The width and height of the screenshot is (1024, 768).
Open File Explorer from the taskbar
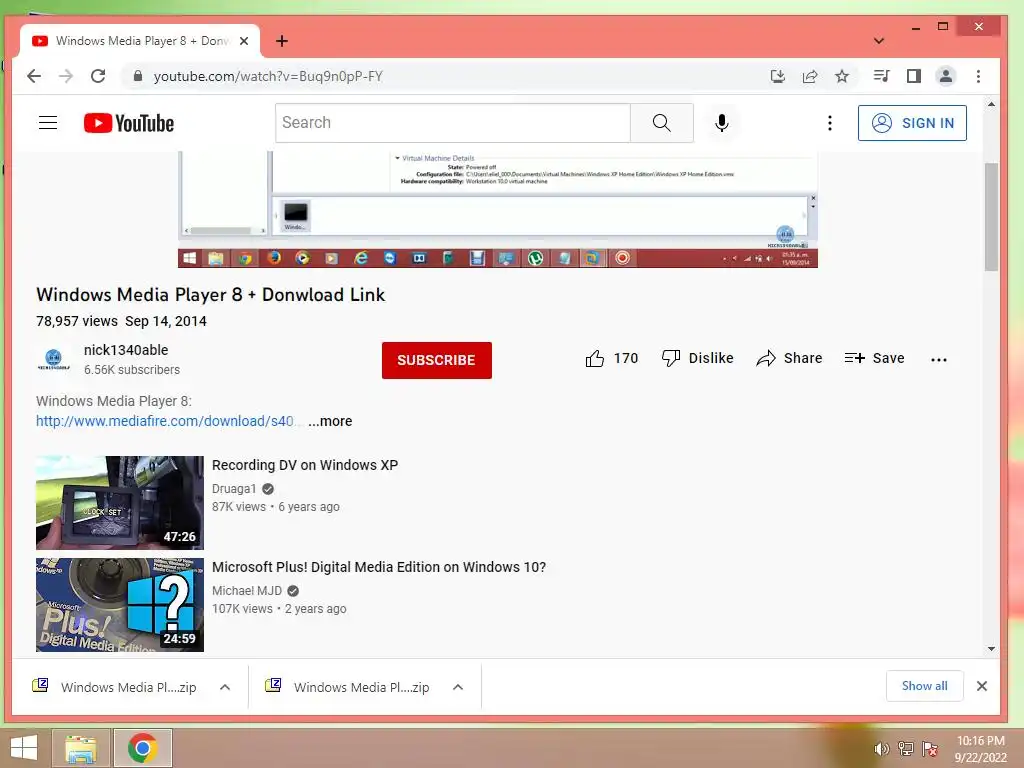(80, 748)
